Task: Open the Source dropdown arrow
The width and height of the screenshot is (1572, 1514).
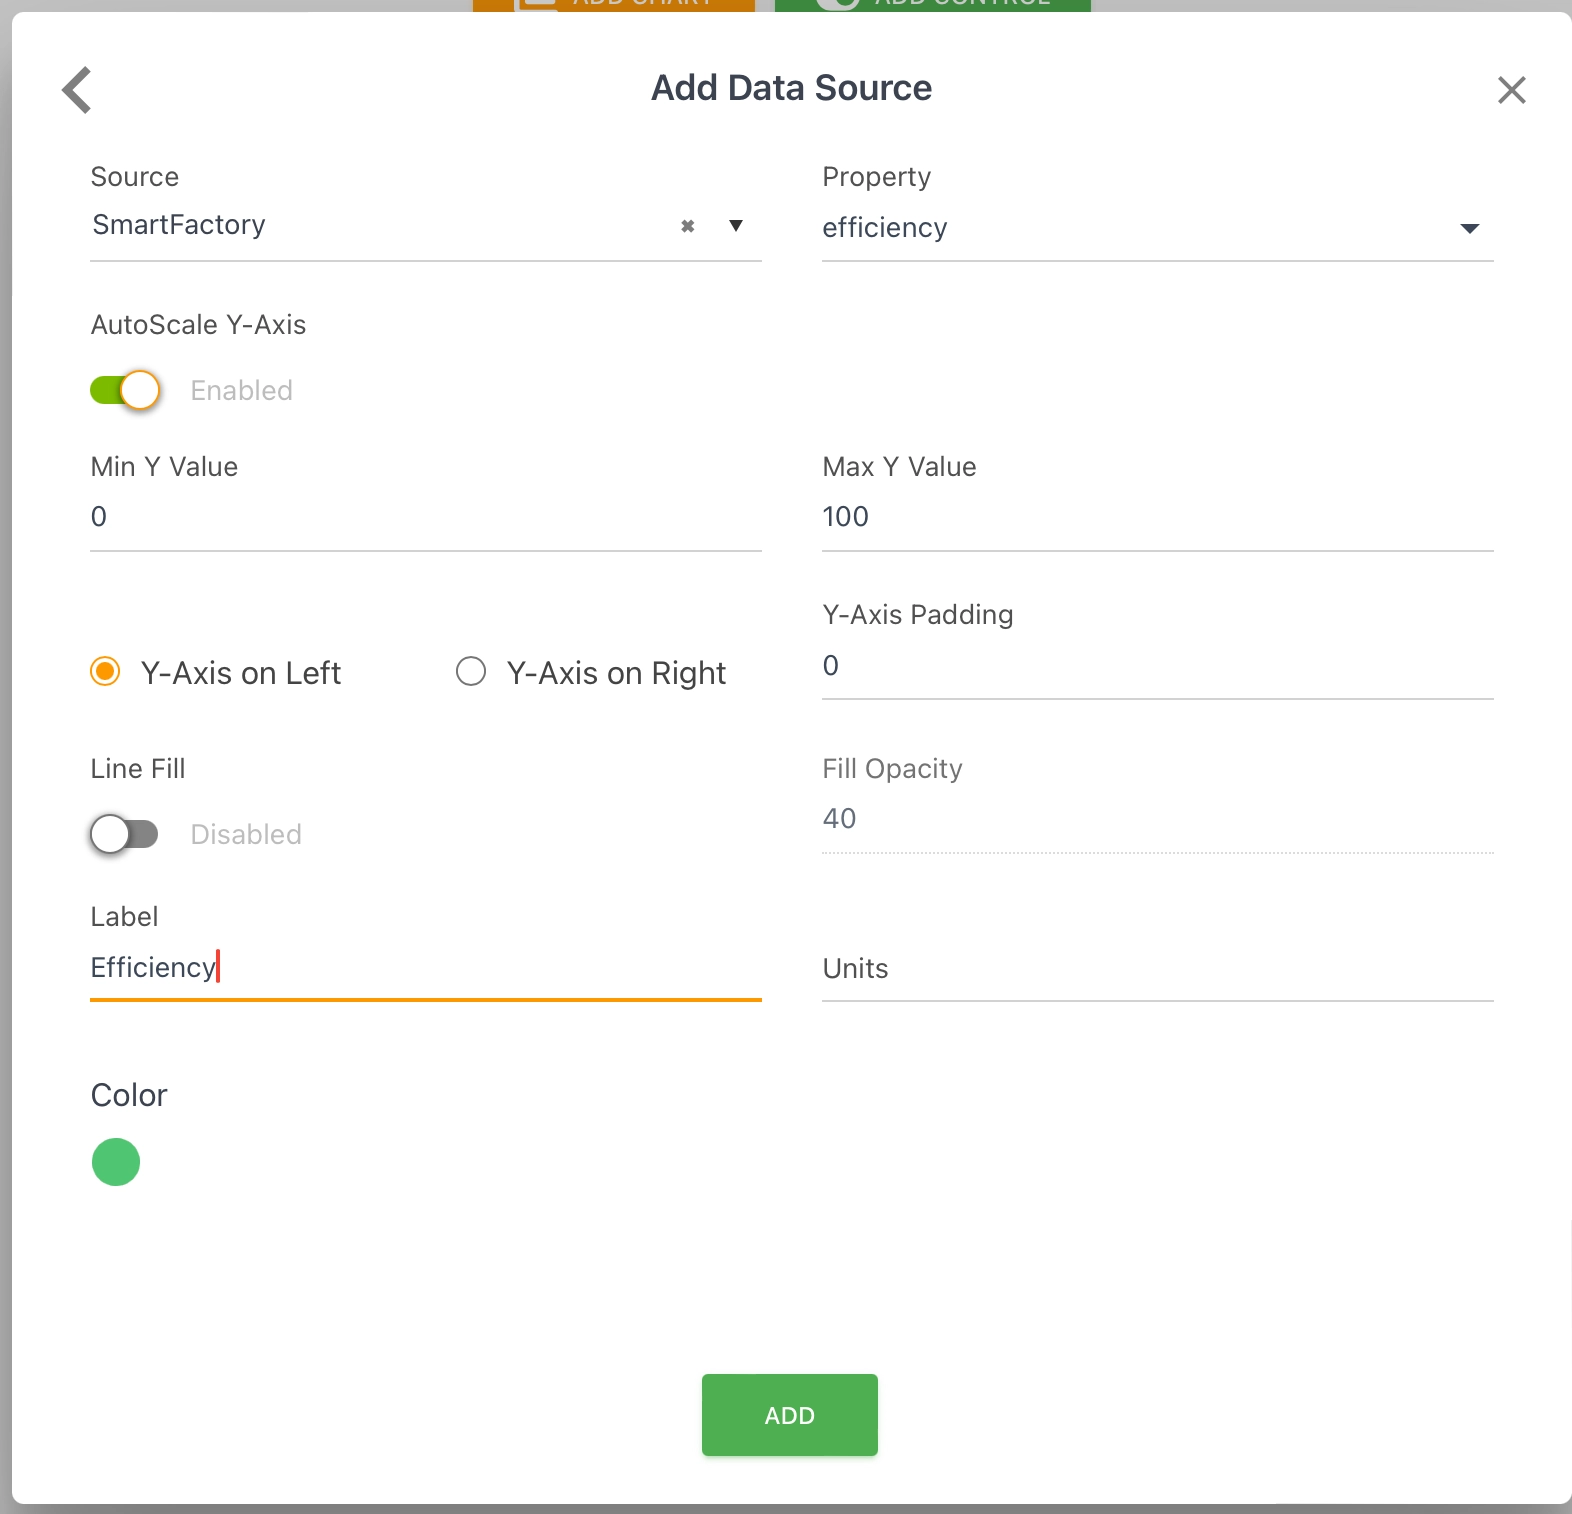Action: coord(736,226)
